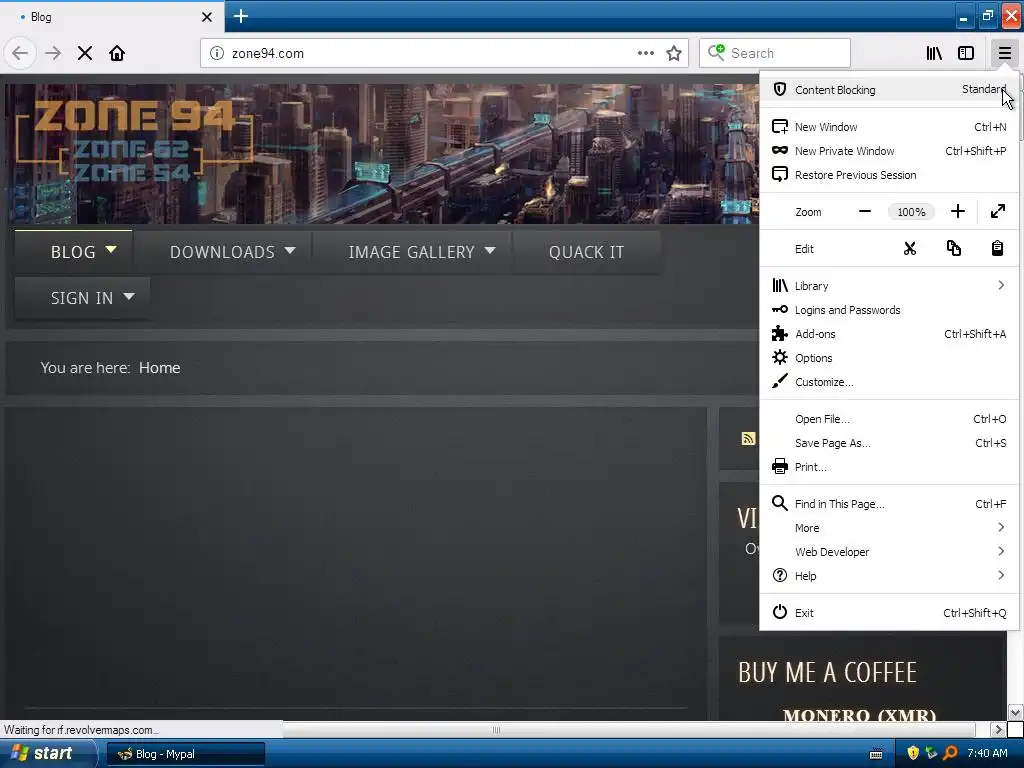This screenshot has height=768, width=1024.
Task: Click the QUACK IT nav link
Action: point(586,251)
